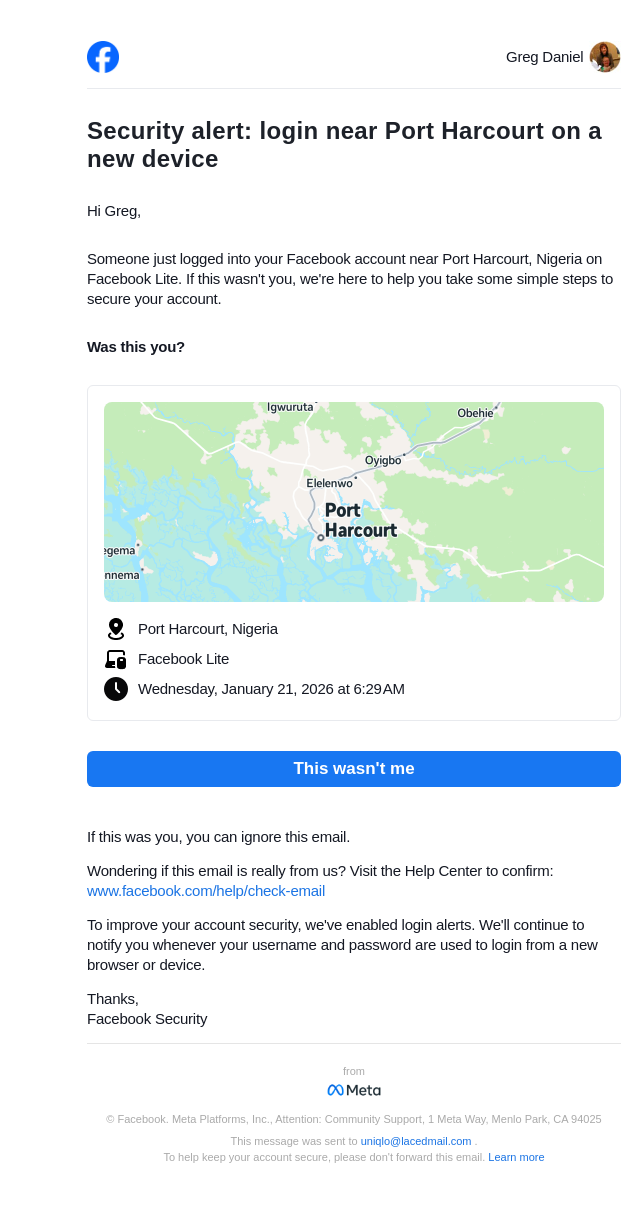This screenshot has height=1213, width=624.
Task: Click the Facebook logo icon
Action: pyautogui.click(x=103, y=57)
